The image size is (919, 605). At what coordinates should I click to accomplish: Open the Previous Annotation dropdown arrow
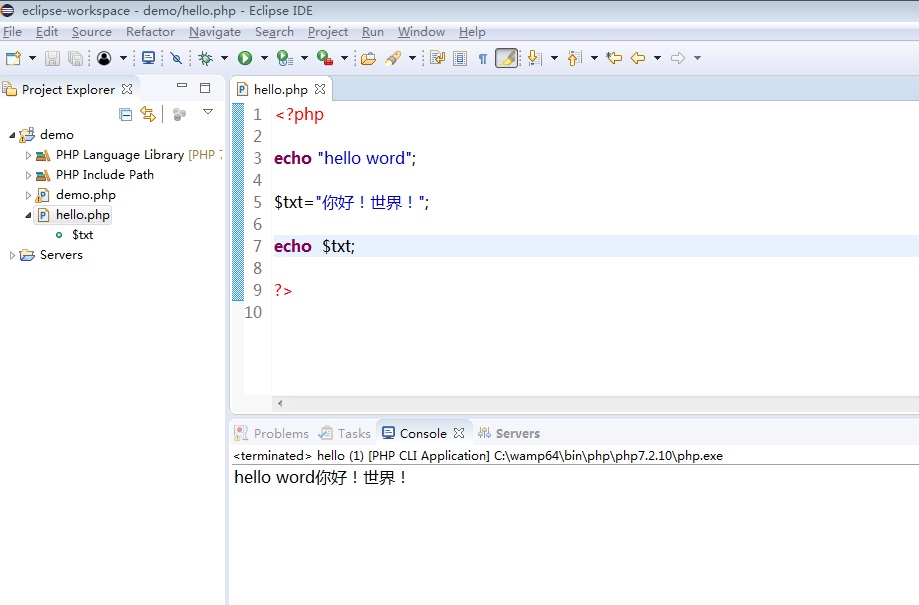tap(594, 58)
